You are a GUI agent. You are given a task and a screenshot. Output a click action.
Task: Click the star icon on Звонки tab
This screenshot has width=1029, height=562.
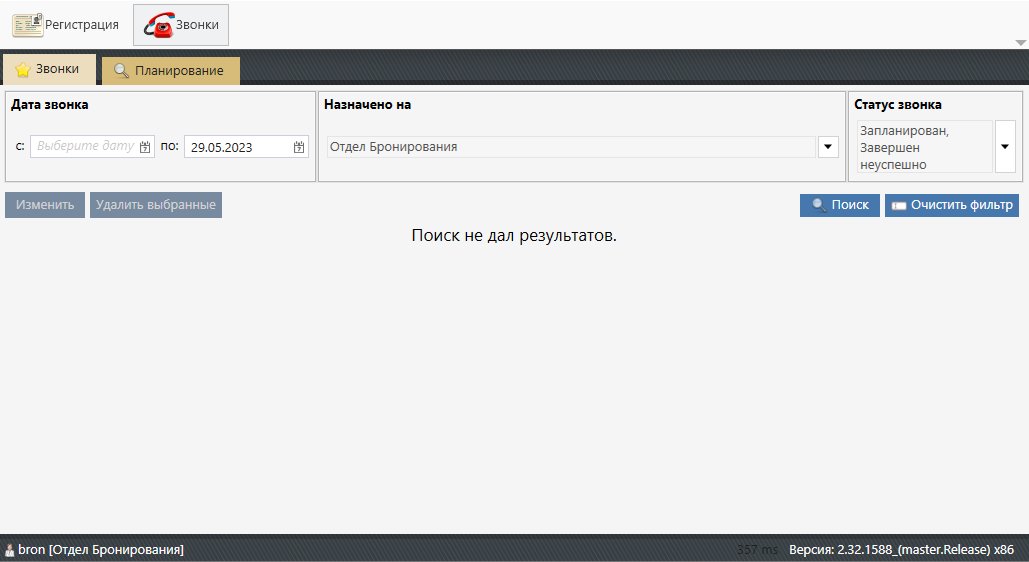(22, 70)
